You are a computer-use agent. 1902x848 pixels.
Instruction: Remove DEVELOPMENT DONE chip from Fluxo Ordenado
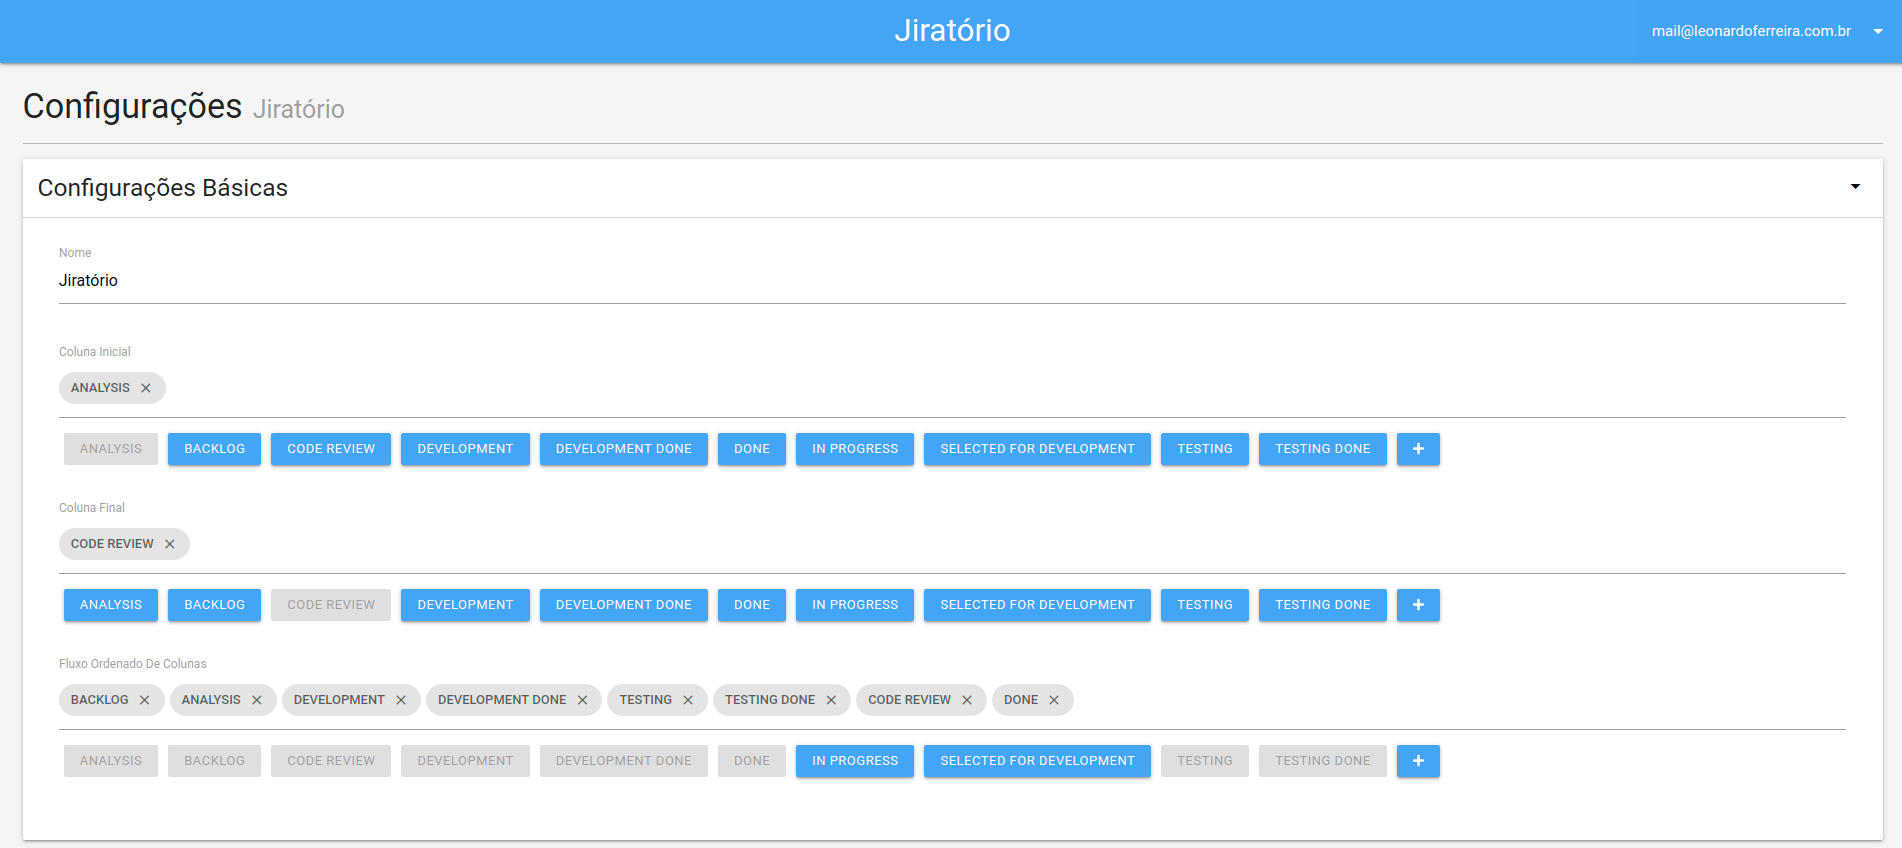[x=583, y=700]
